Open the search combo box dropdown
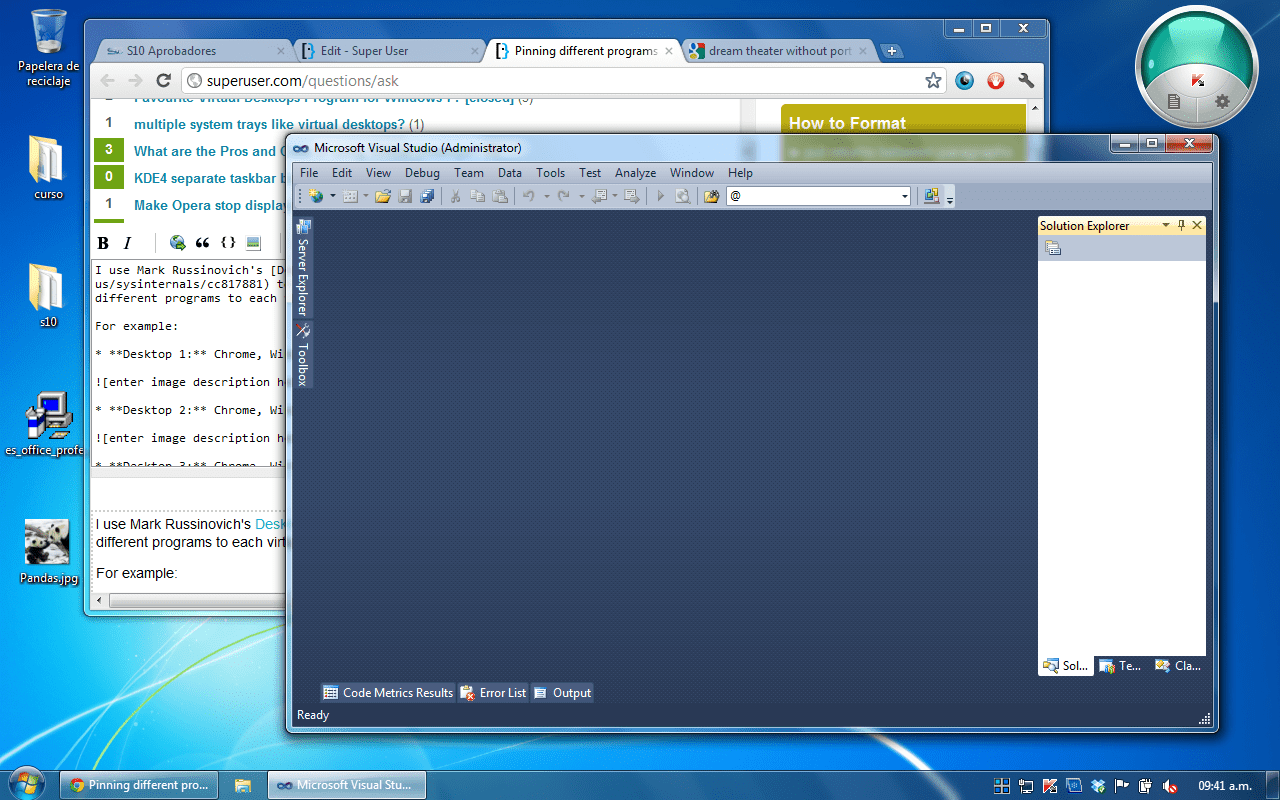The width and height of the screenshot is (1280, 800). (903, 196)
